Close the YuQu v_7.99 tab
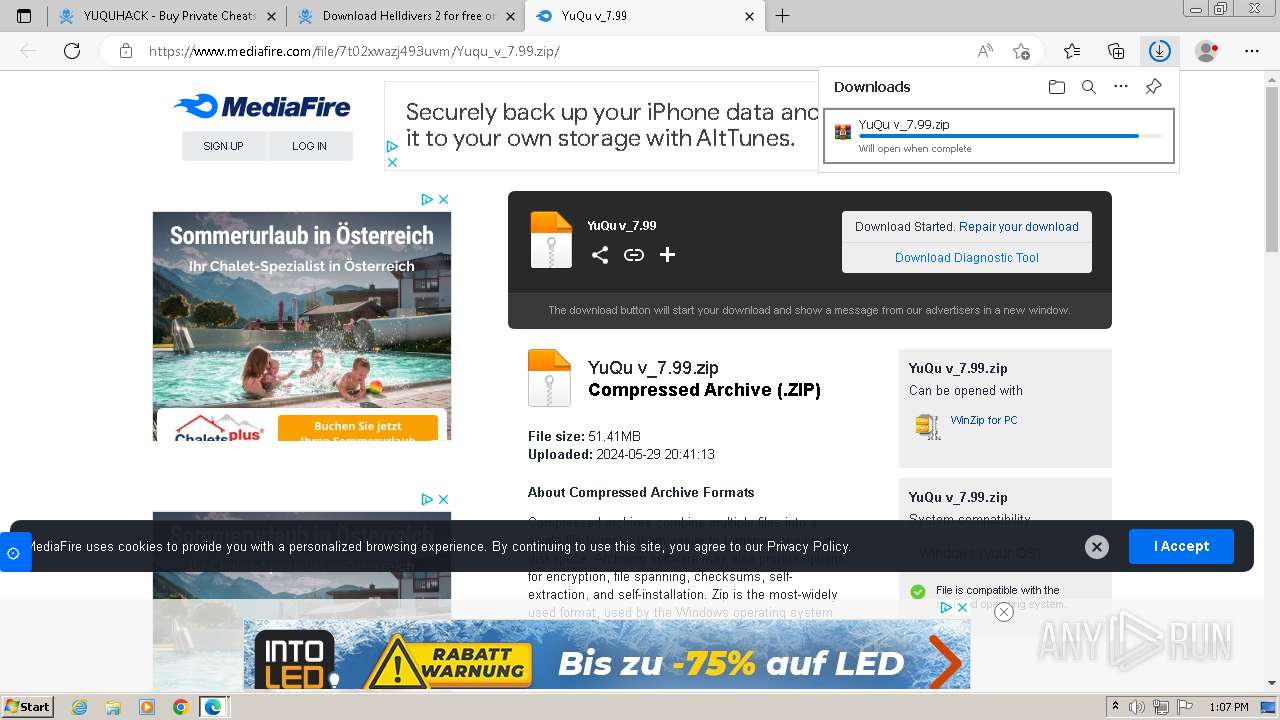This screenshot has height=720, width=1280. point(750,16)
